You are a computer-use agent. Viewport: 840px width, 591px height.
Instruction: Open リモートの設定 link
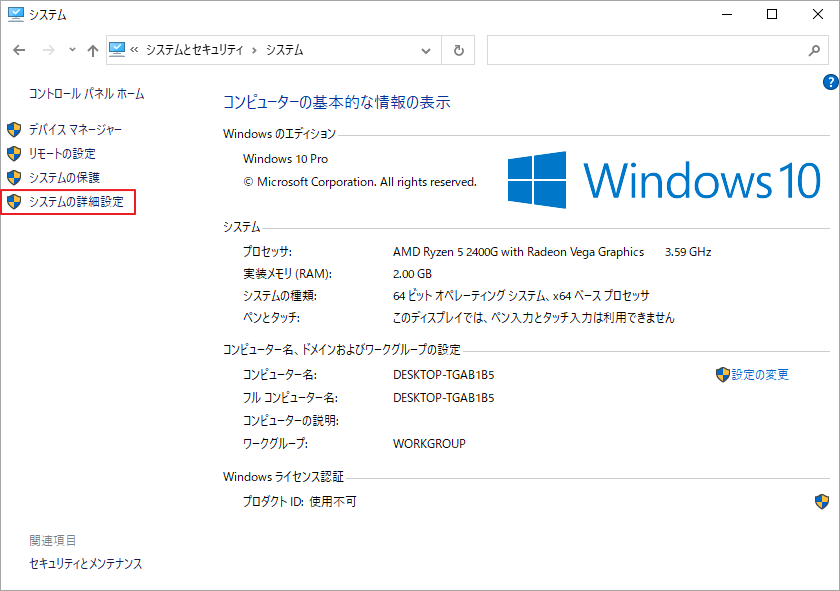click(62, 154)
